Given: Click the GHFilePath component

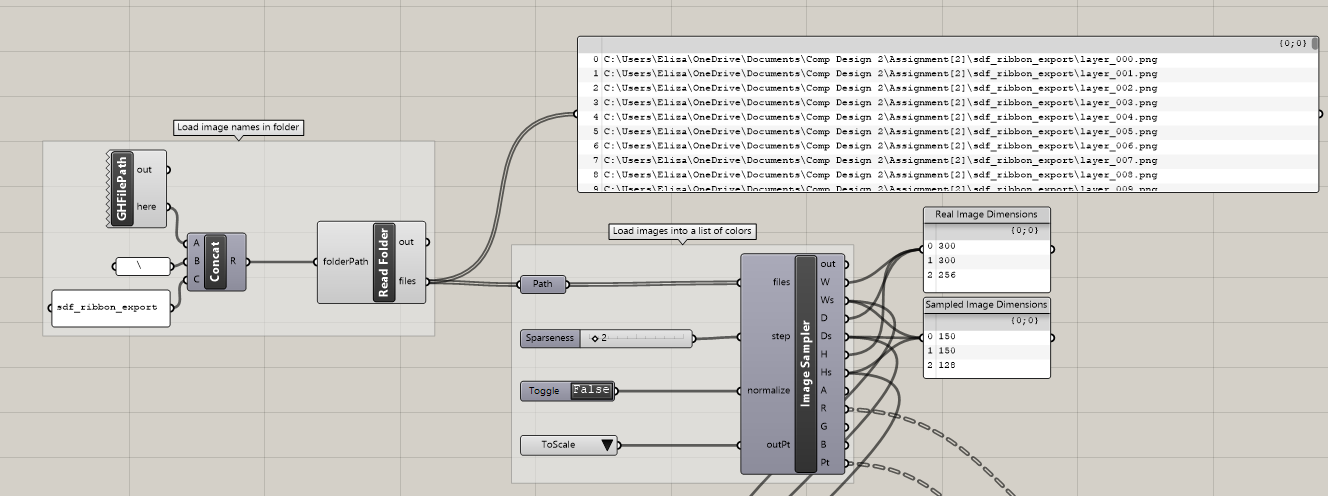Looking at the screenshot, I should [124, 188].
